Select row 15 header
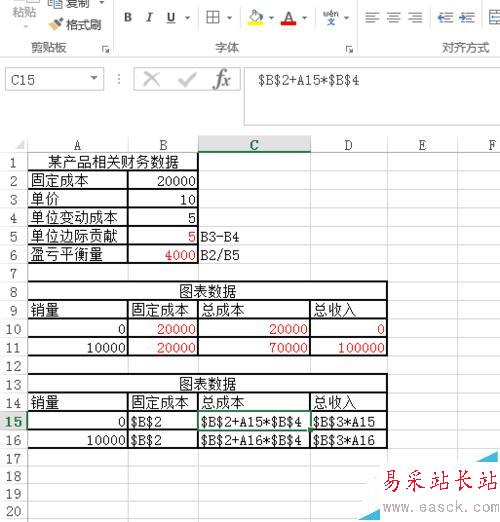Screen dimensions: 500x522 13,422
